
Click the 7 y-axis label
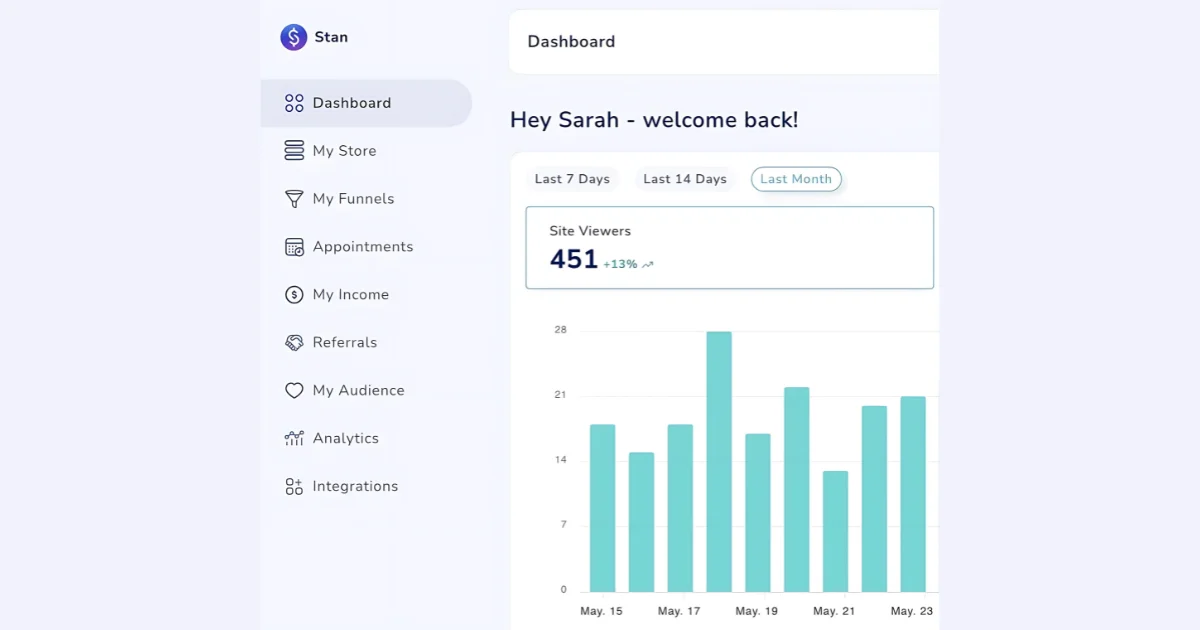click(x=563, y=525)
